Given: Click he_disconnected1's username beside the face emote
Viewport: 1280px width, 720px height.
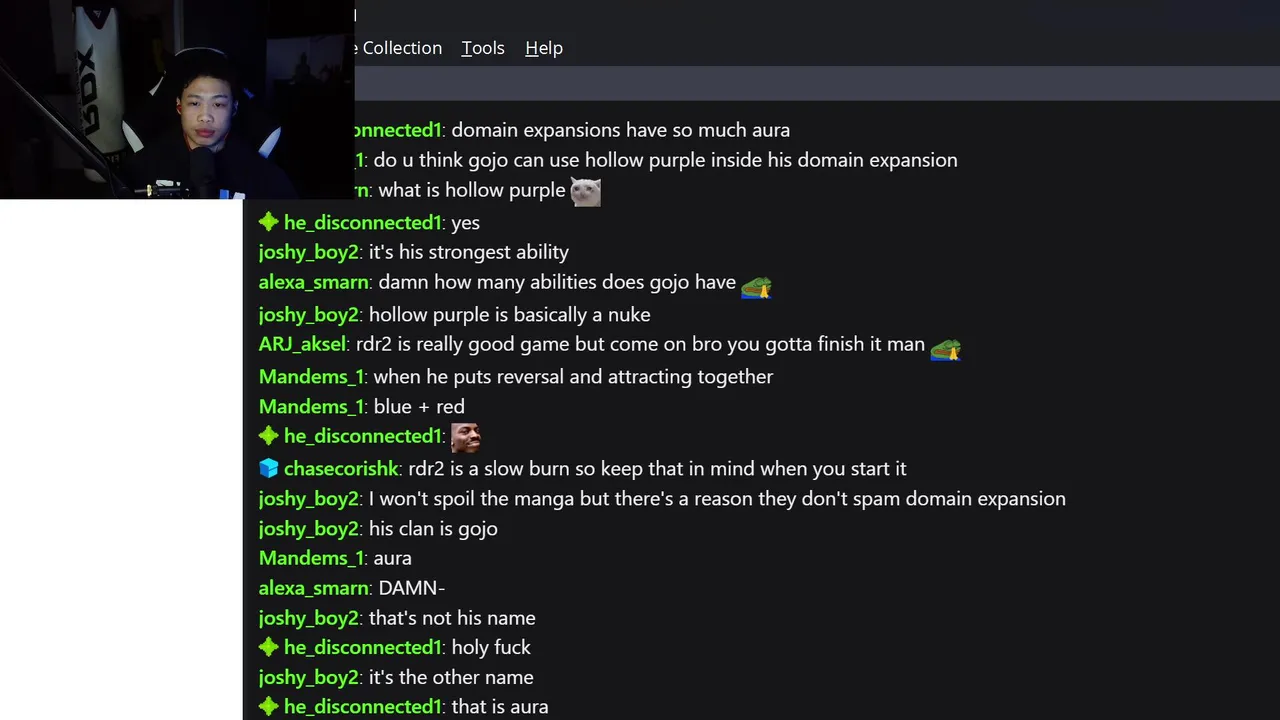Looking at the screenshot, I should pos(362,436).
